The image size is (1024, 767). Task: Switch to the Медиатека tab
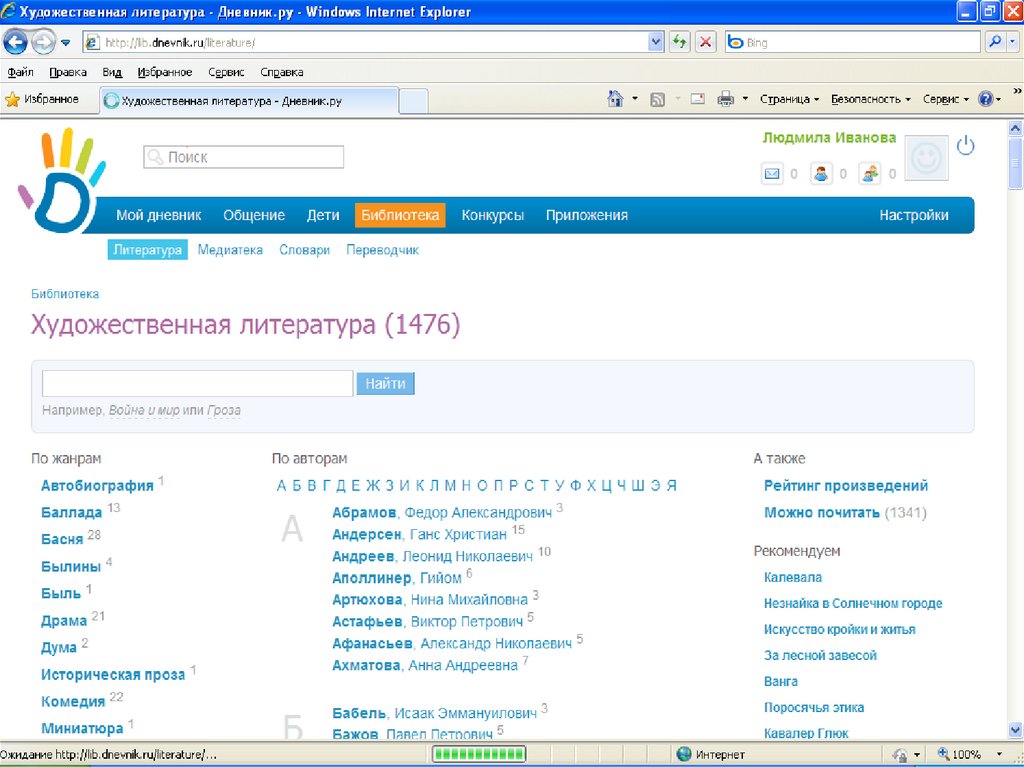230,250
